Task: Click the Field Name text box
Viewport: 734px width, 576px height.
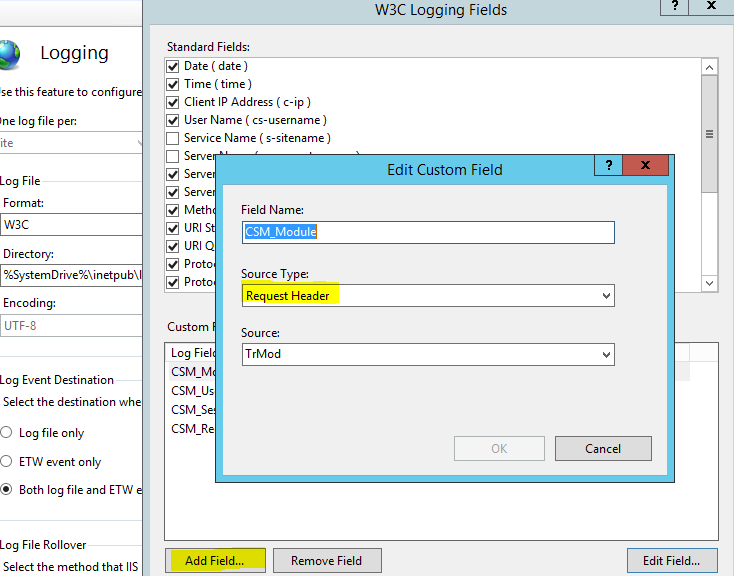Action: click(428, 232)
